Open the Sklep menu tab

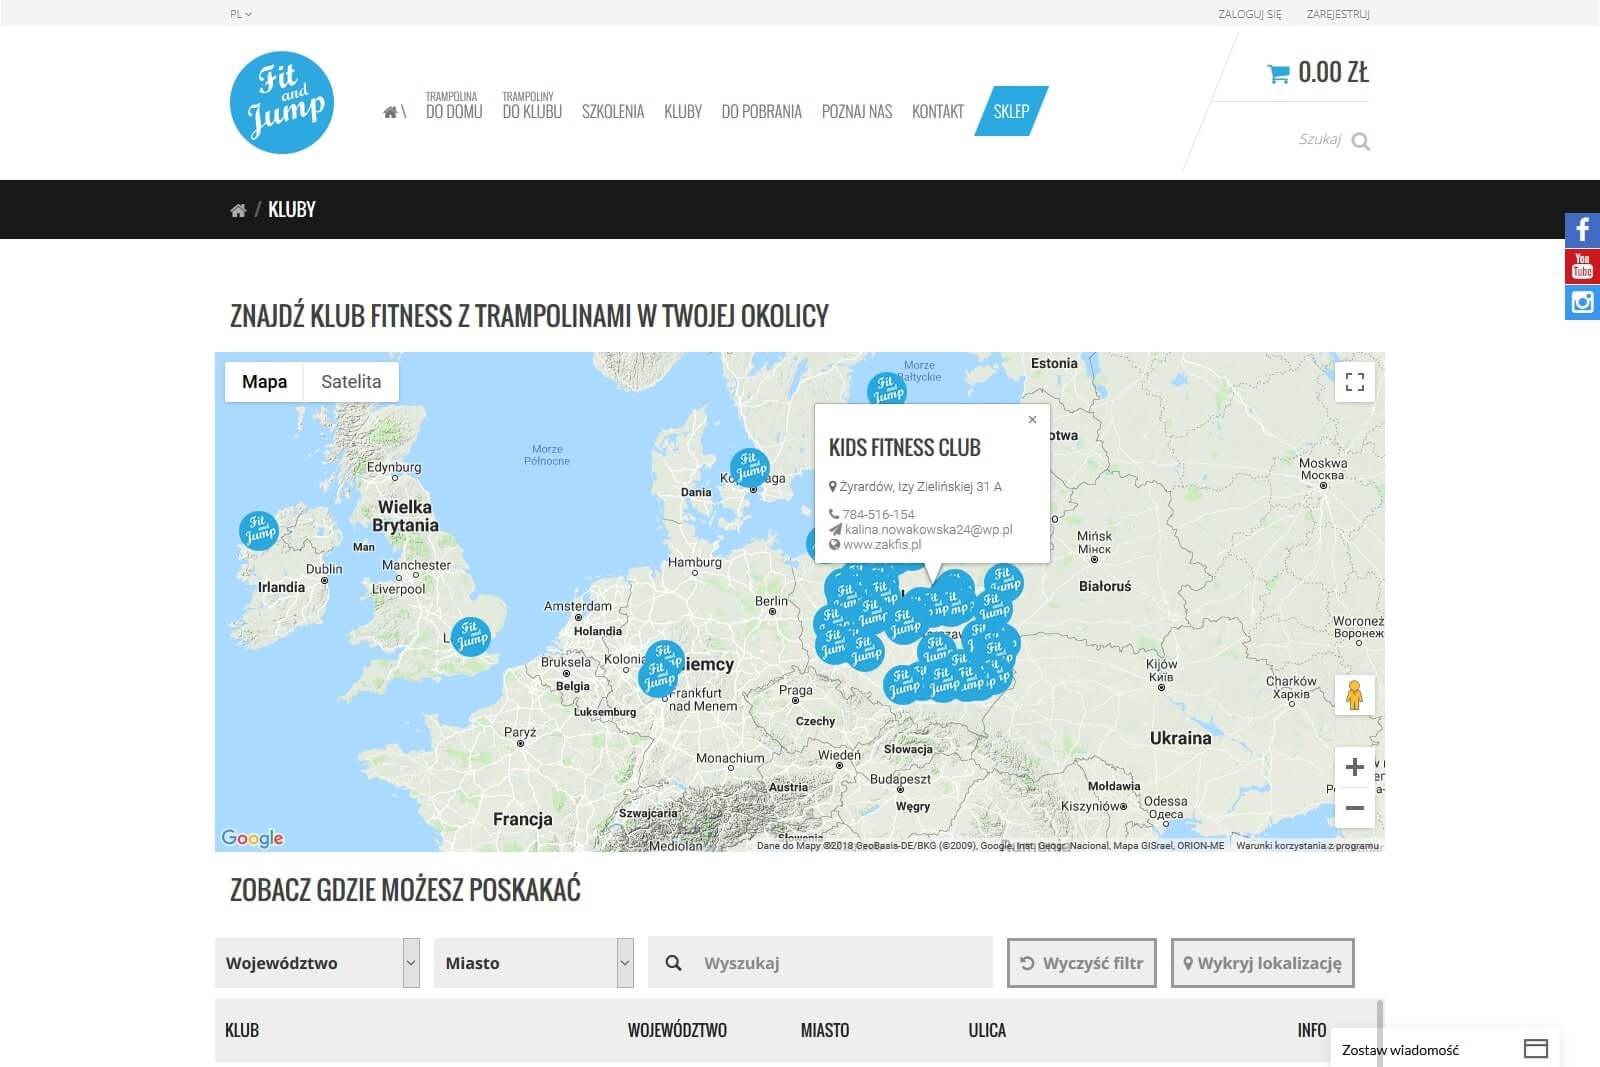pos(1010,111)
